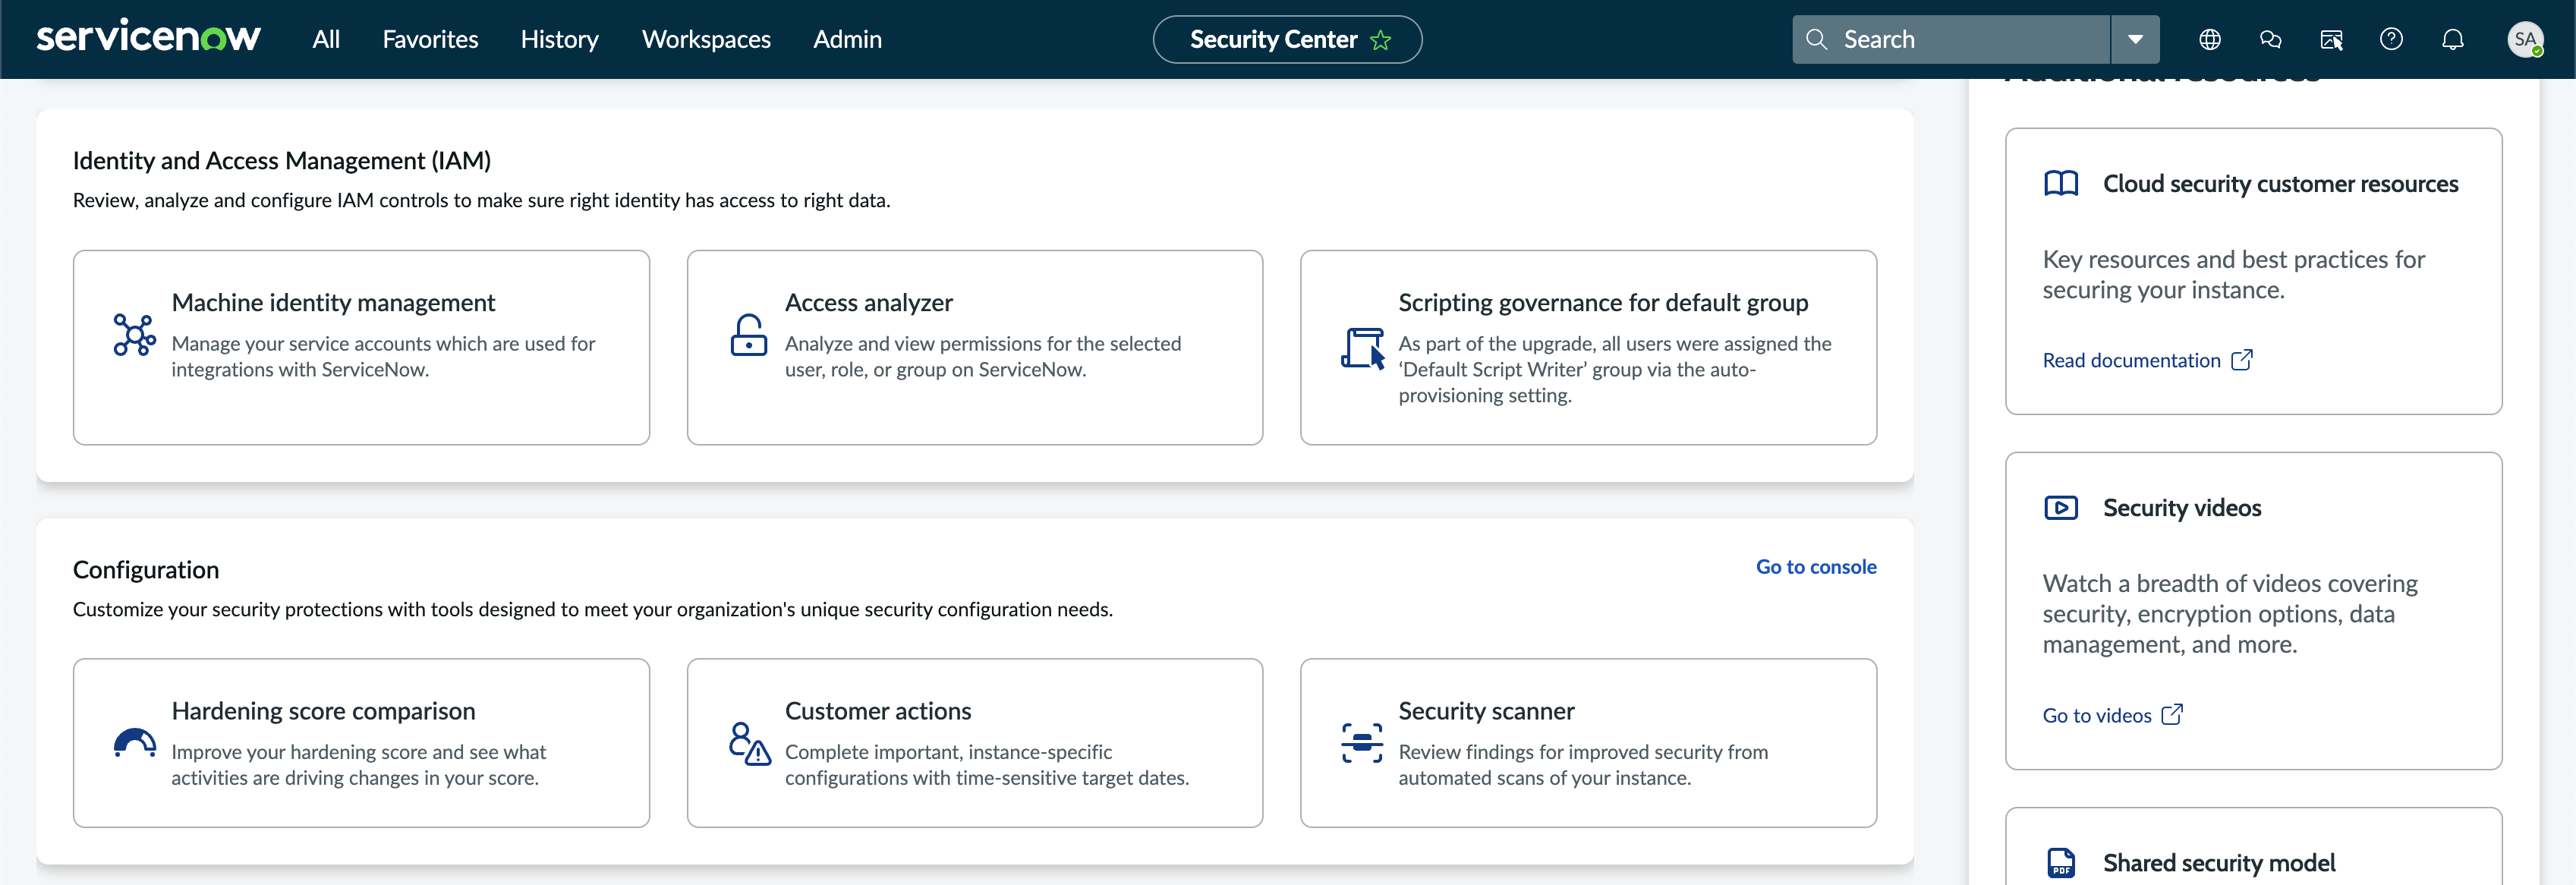Expand the search scope dropdown arrow
This screenshot has width=2576, height=885.
click(x=2135, y=39)
